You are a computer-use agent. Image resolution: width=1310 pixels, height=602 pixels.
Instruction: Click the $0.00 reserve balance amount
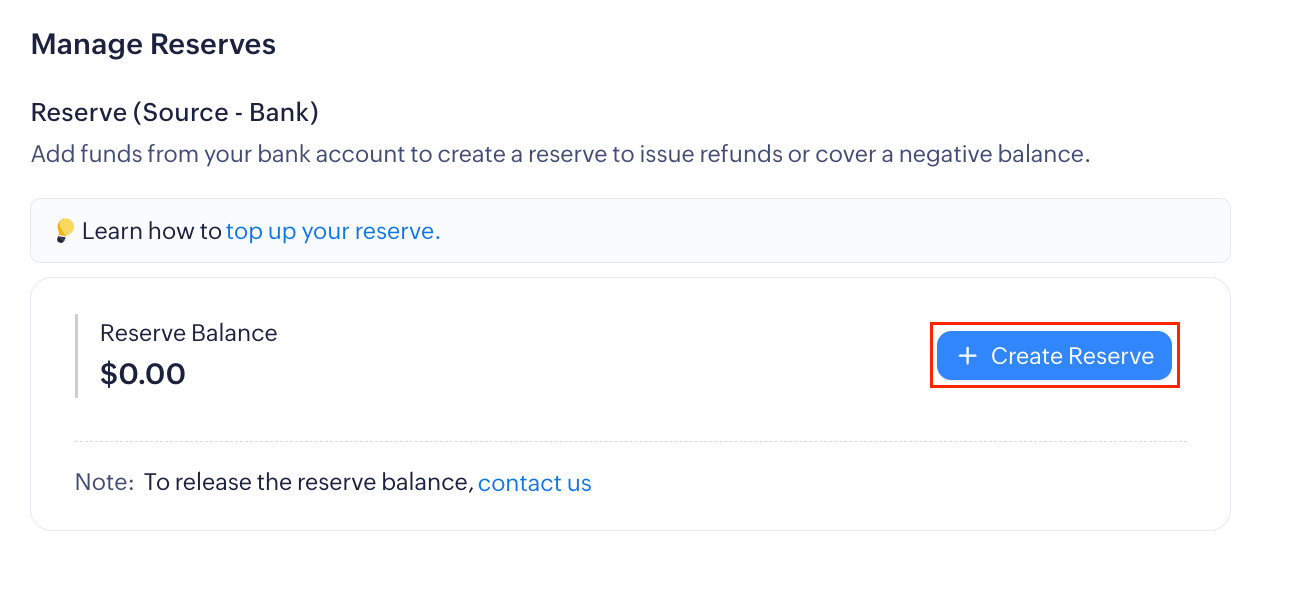(x=143, y=374)
